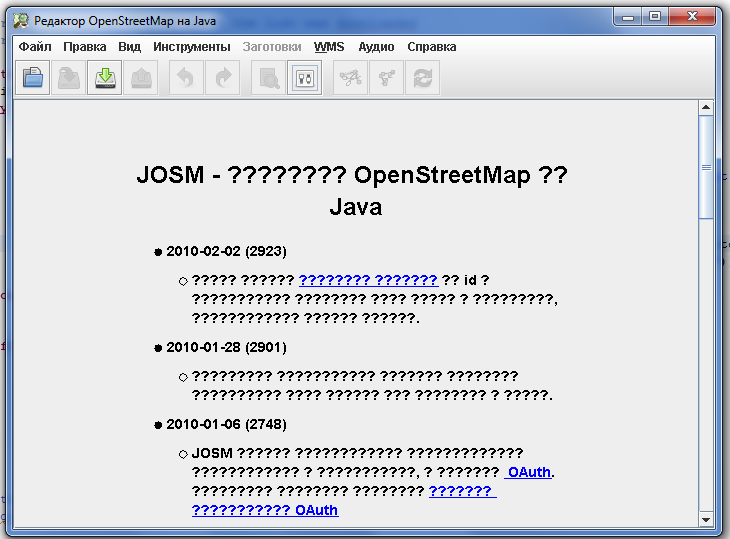Open the Файл menu
This screenshot has width=730, height=539.
pyautogui.click(x=35, y=47)
